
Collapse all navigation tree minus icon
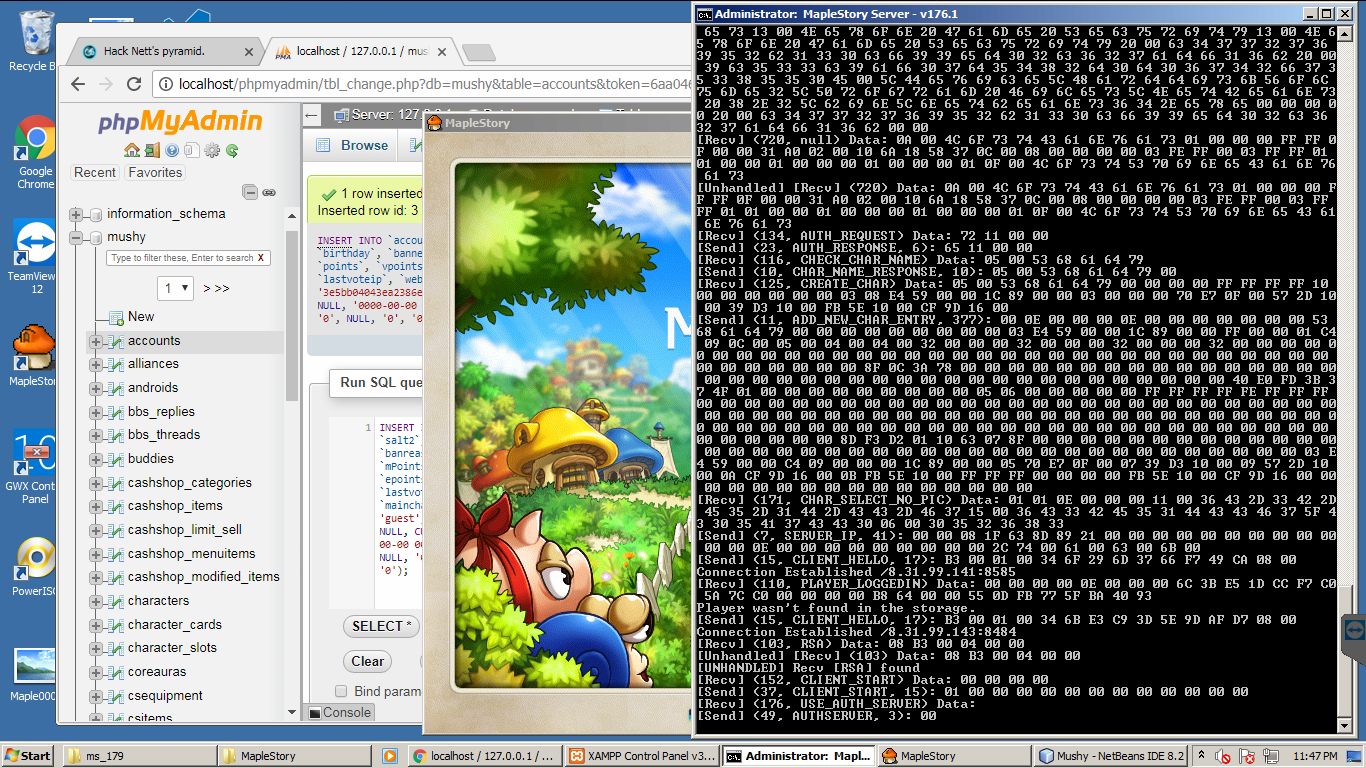point(250,192)
